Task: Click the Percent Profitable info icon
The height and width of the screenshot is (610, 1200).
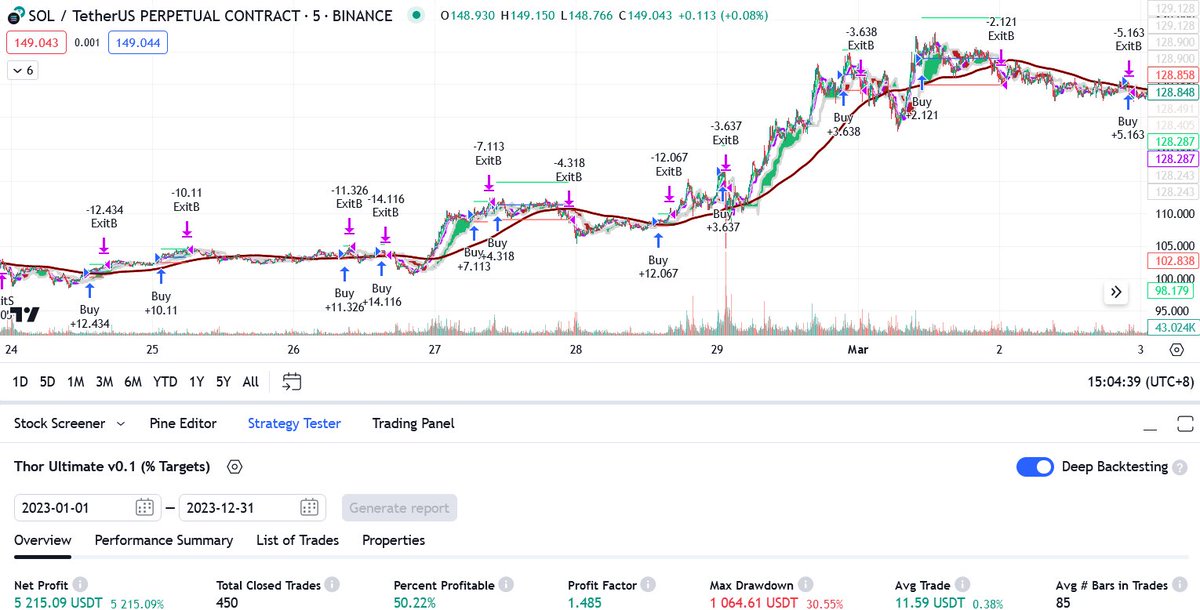Action: tap(507, 584)
